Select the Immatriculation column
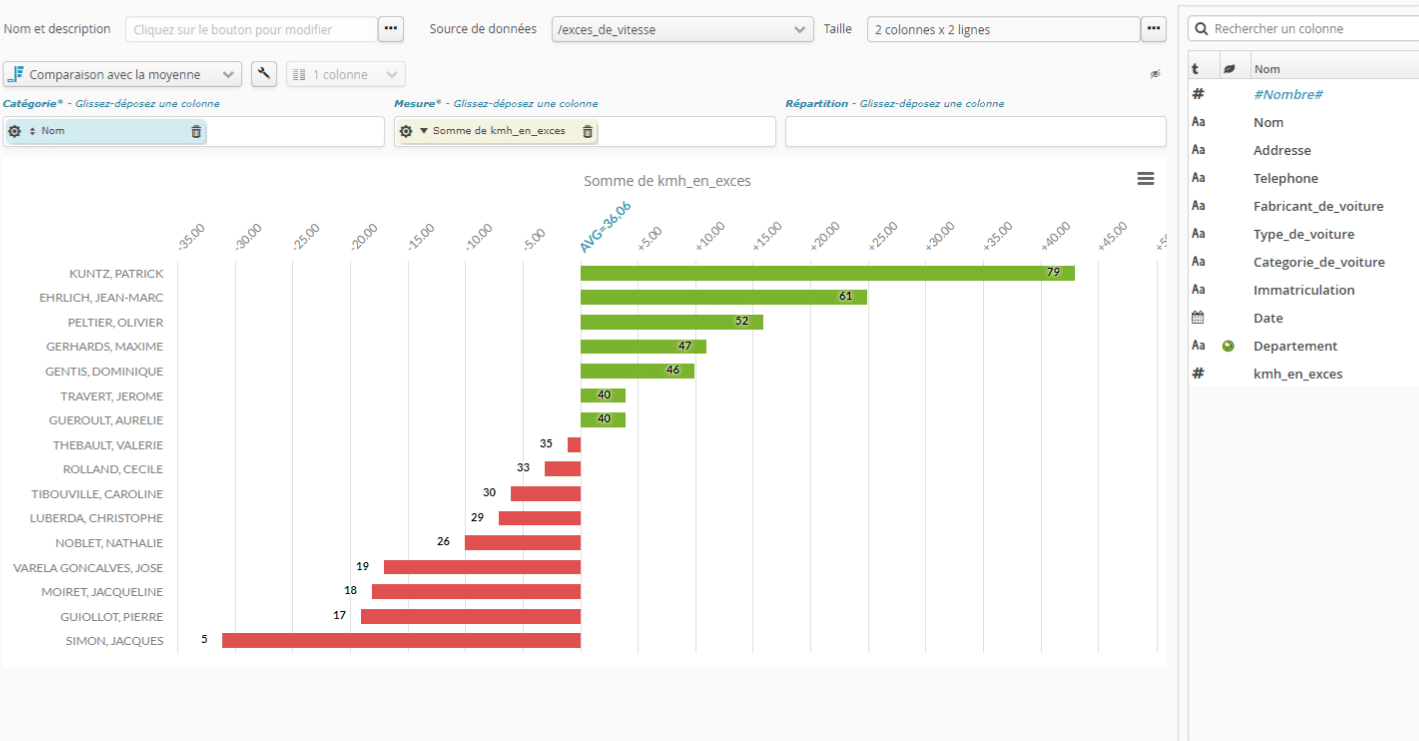The image size is (1419, 741). click(1304, 290)
